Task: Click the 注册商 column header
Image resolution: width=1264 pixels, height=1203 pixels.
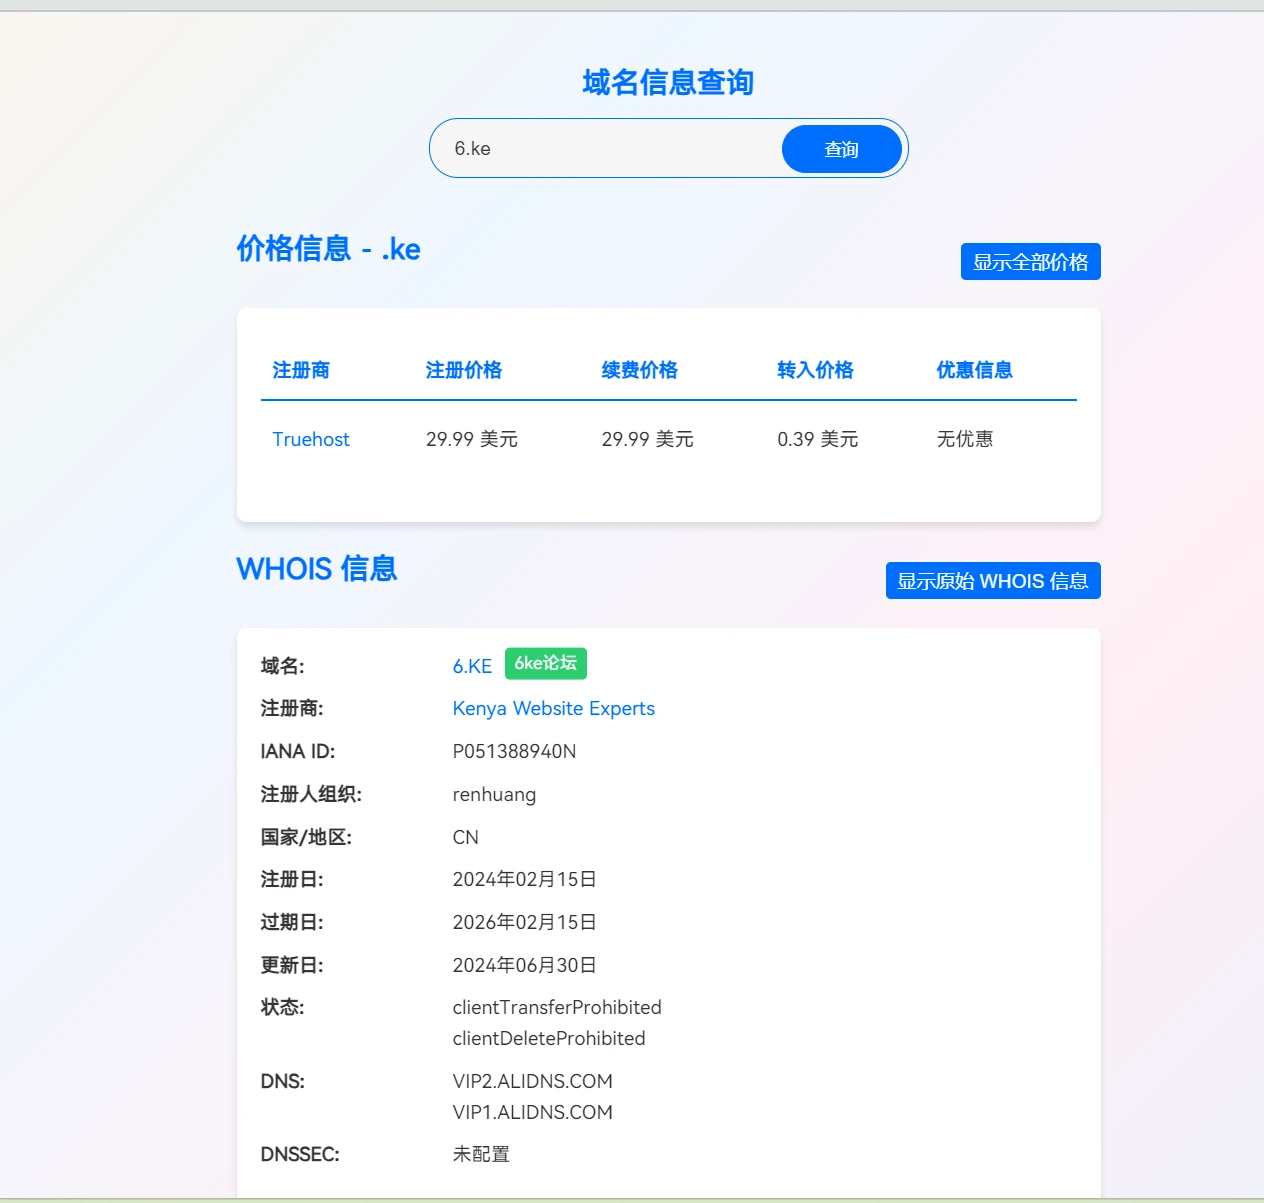Action: (301, 370)
